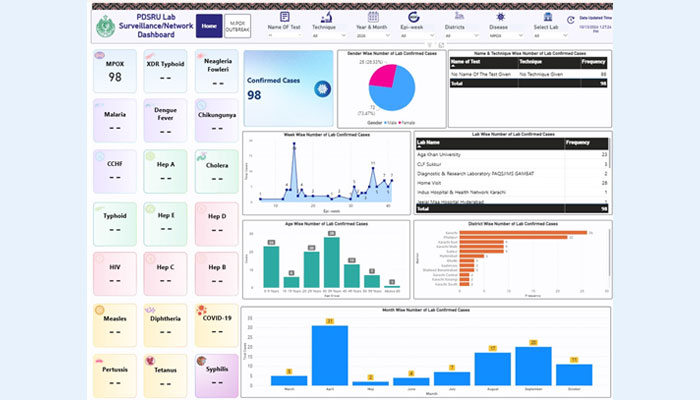Click the virus icon on Confirmed Cases card
Image resolution: width=700 pixels, height=400 pixels.
pos(322,89)
